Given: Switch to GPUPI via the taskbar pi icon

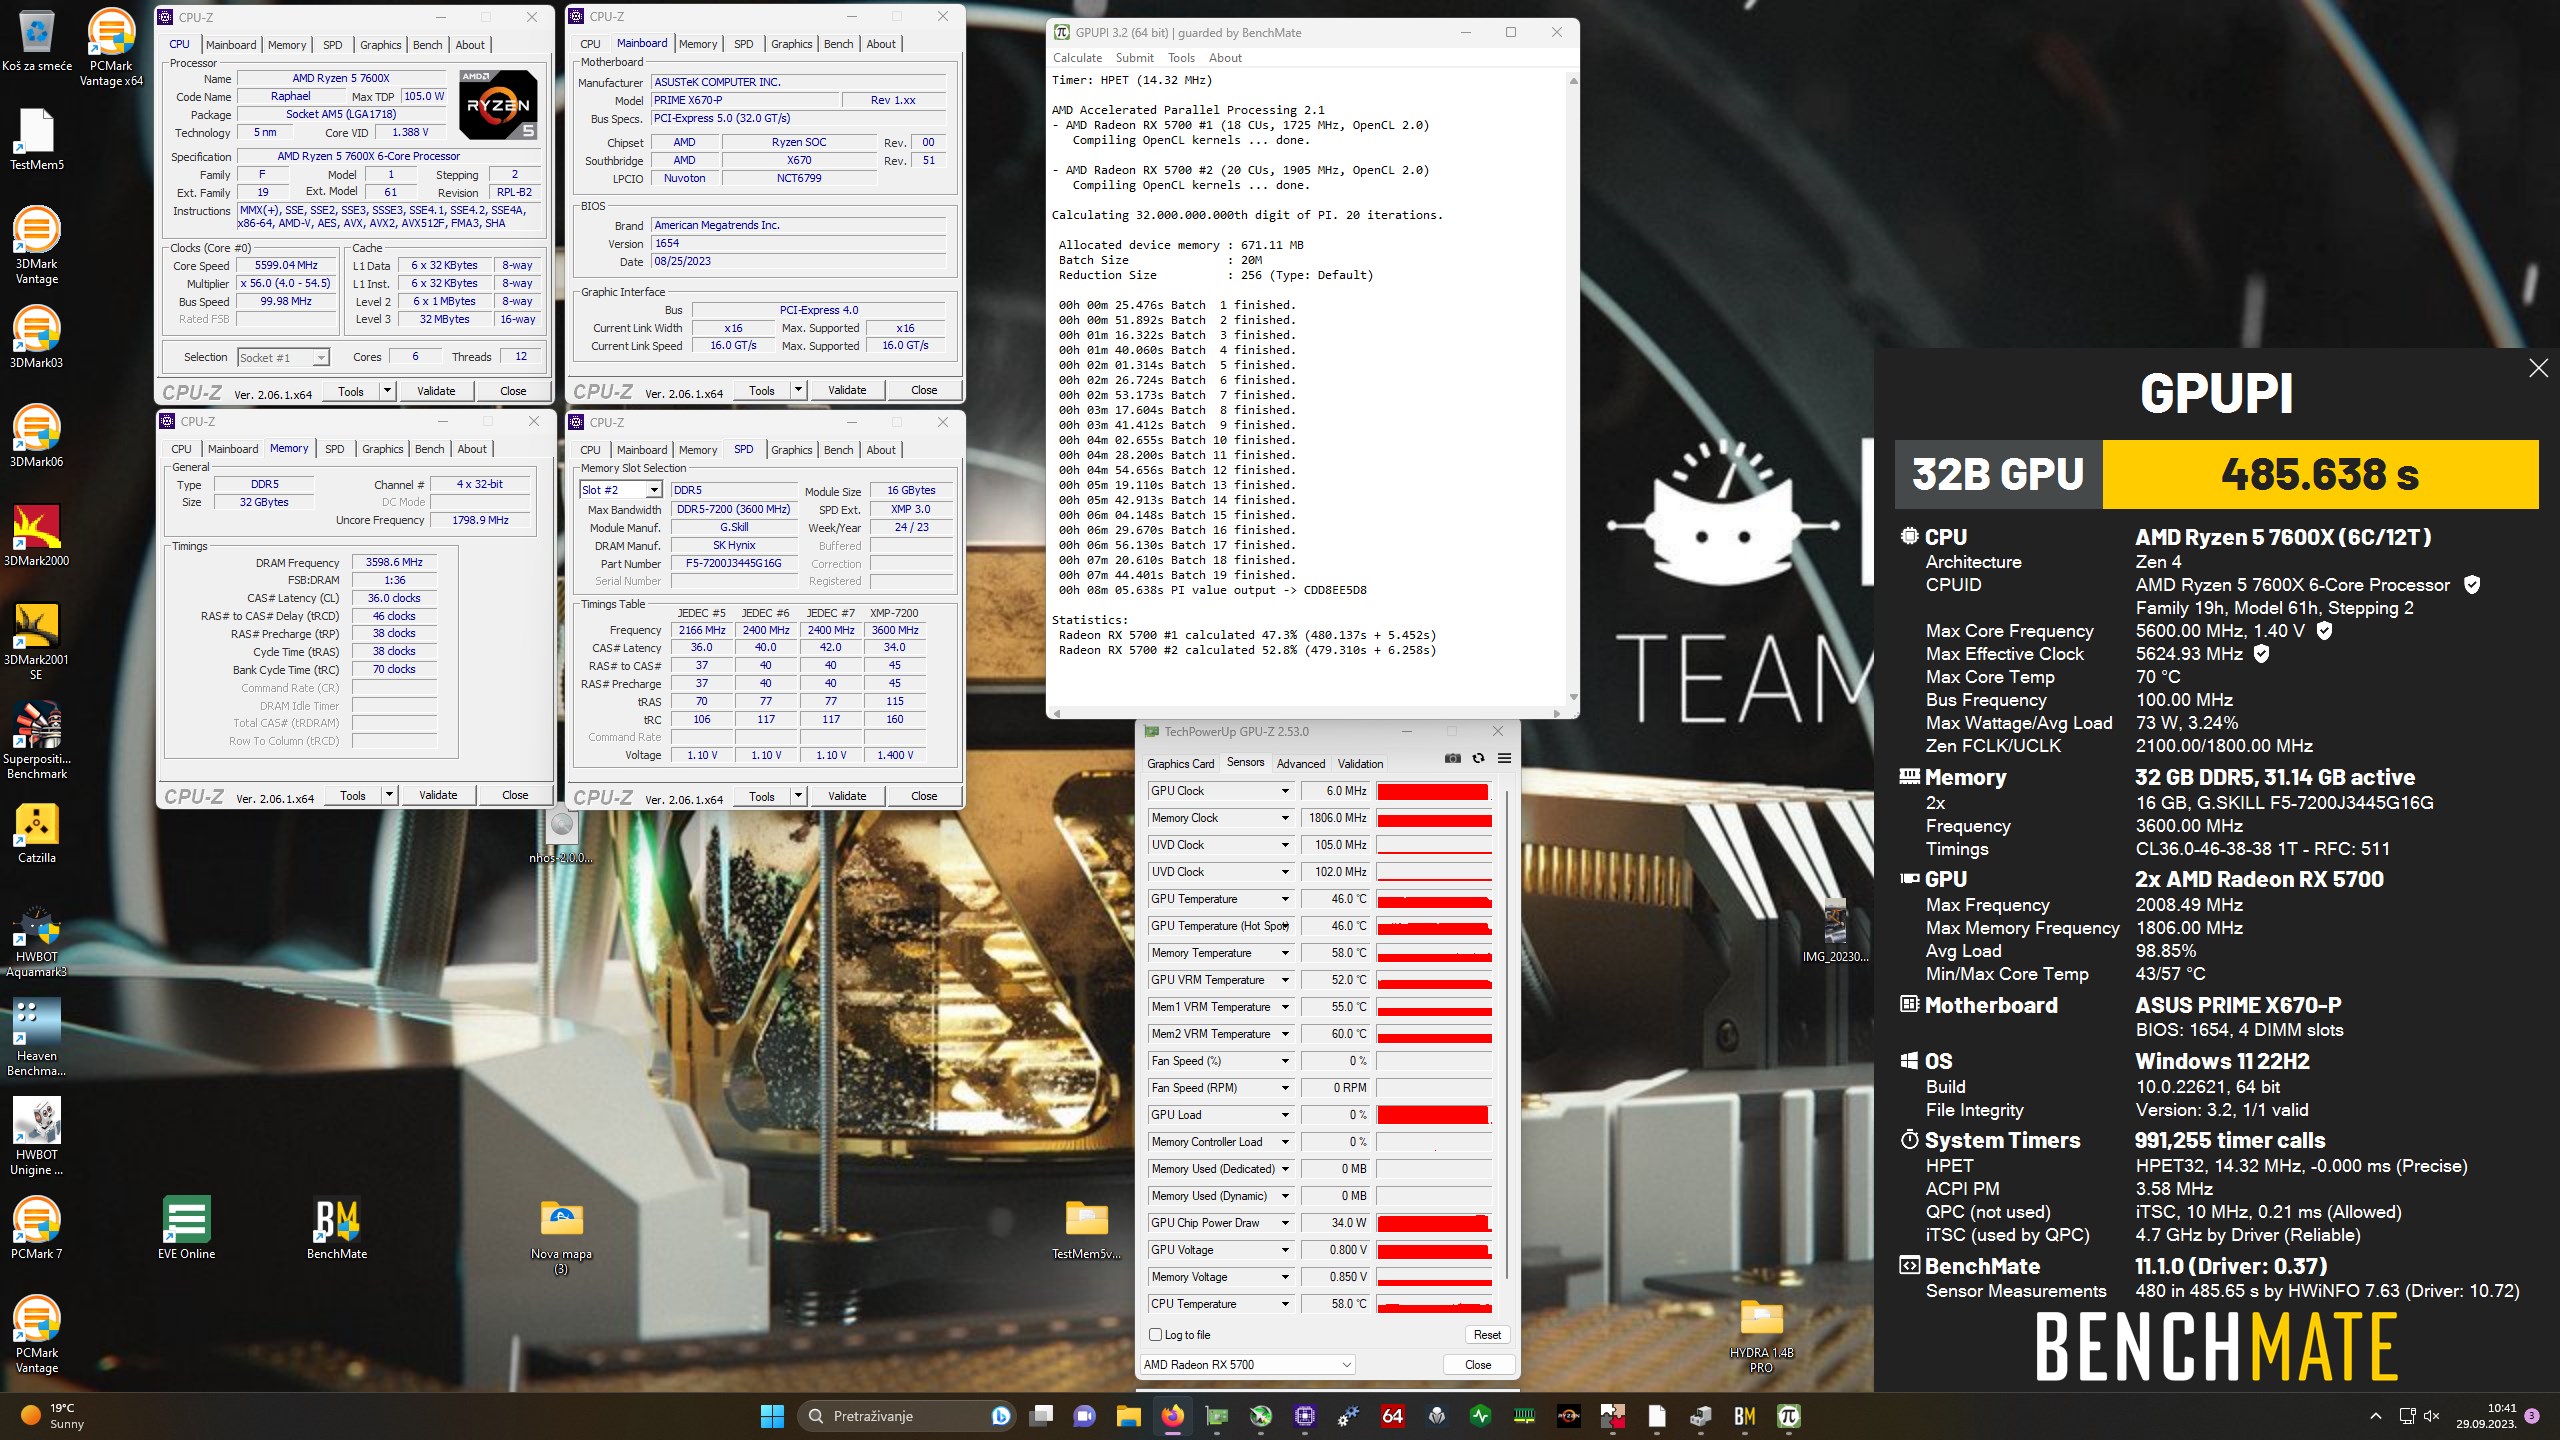Looking at the screenshot, I should [1788, 1416].
